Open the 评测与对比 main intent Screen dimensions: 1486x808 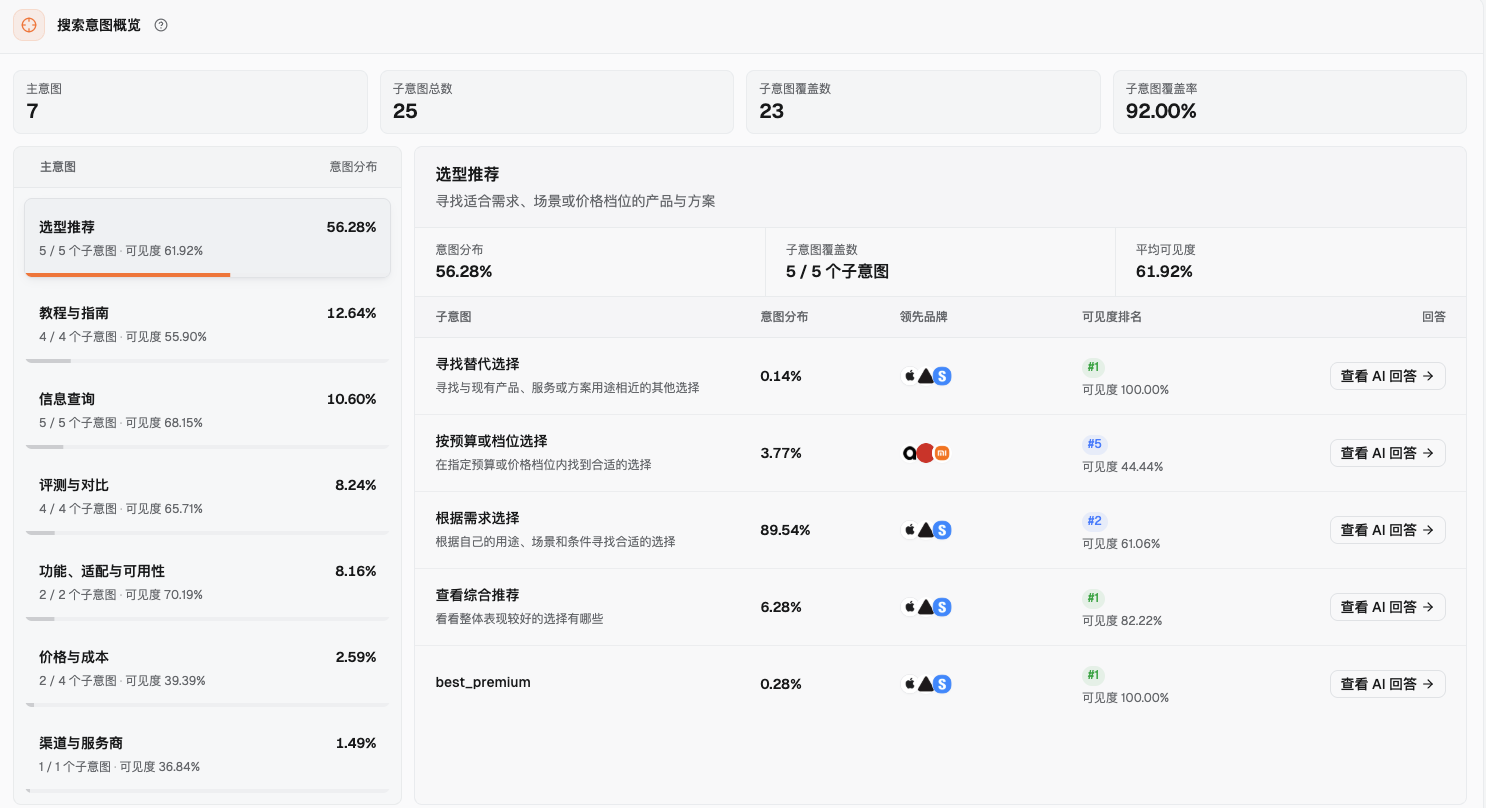click(208, 496)
